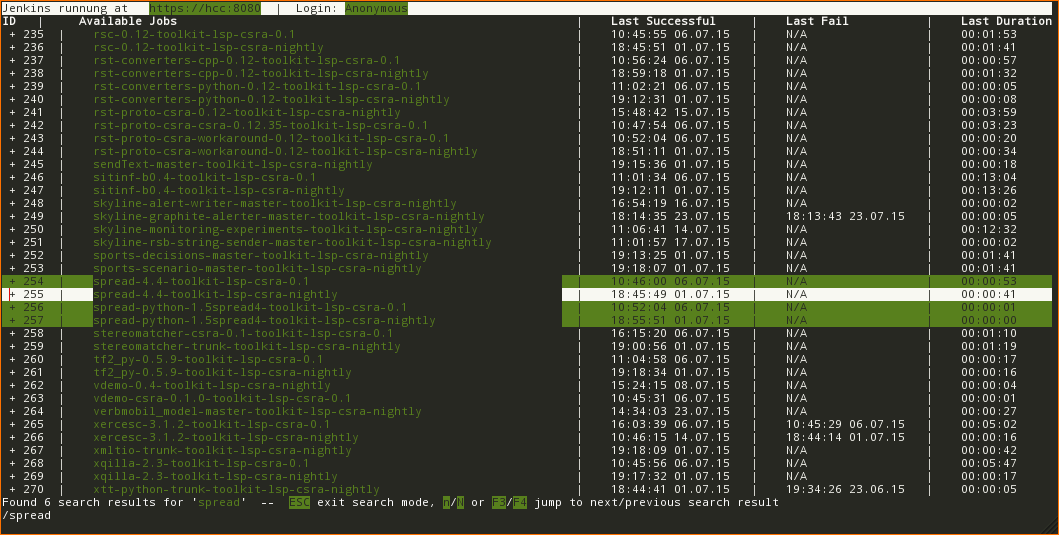1059x535 pixels.
Task: Expand the plus marker beside ID 262
Action: coord(12,386)
